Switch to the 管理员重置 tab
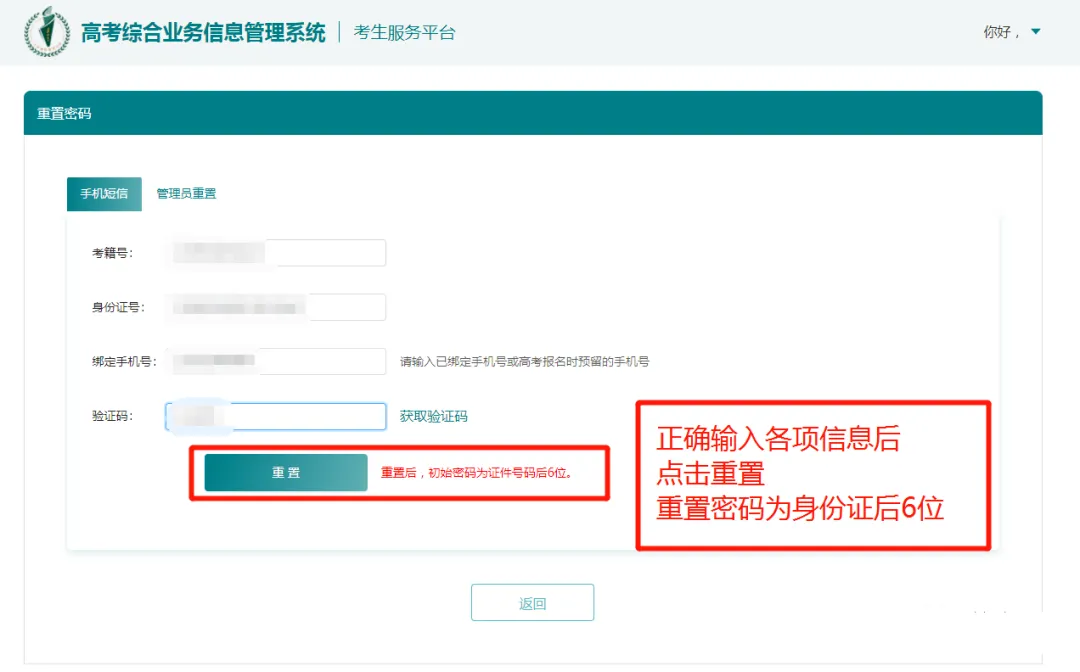 [x=186, y=193]
